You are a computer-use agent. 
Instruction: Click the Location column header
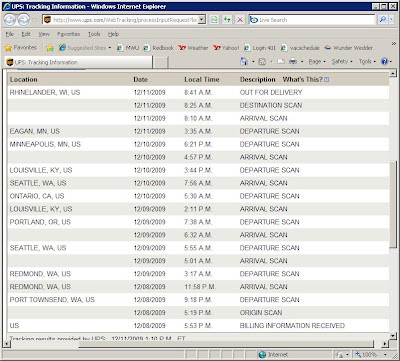[x=23, y=80]
